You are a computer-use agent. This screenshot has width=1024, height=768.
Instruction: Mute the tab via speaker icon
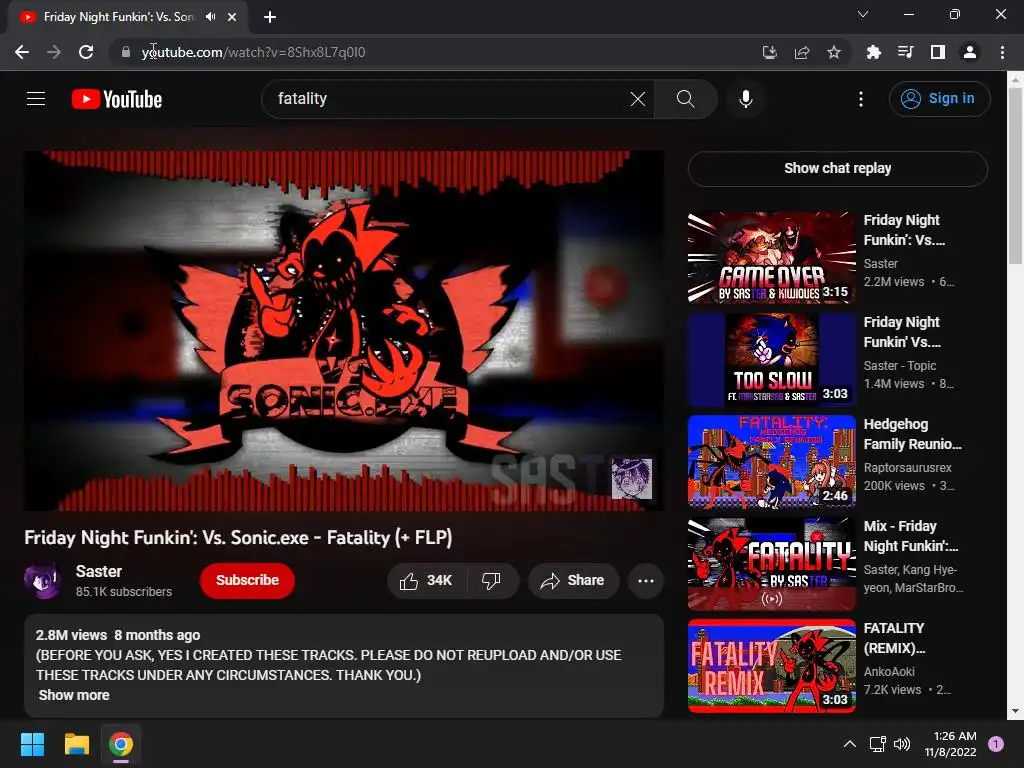(x=210, y=17)
